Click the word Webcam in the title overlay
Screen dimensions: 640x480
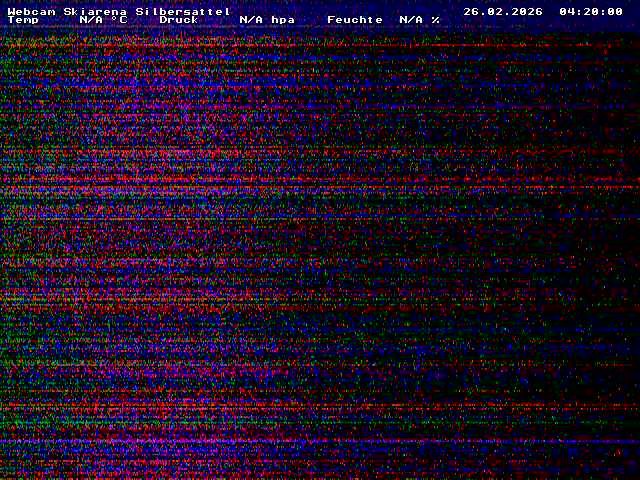pyautogui.click(x=31, y=11)
